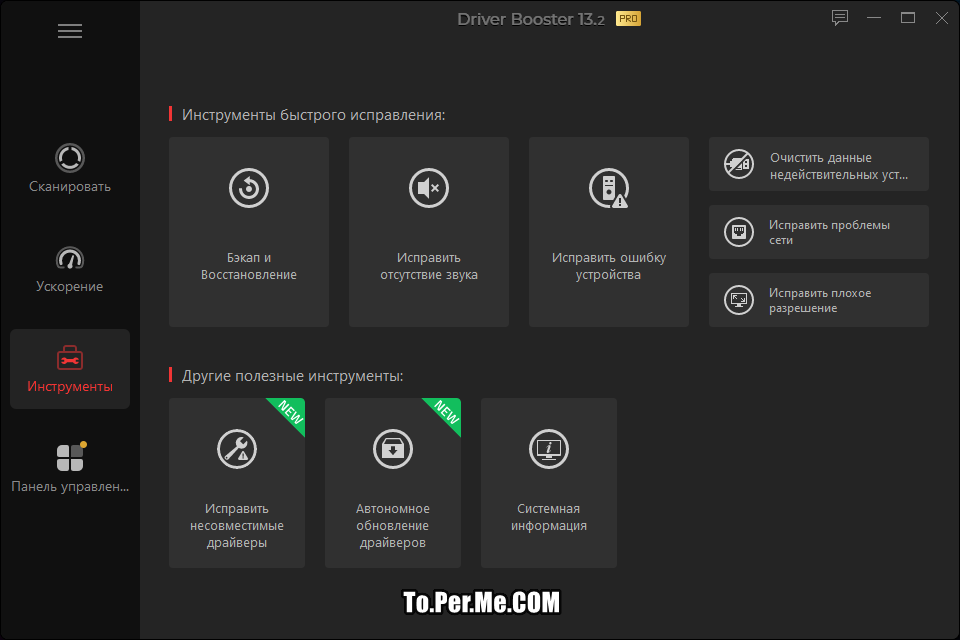
Task: Open Очистить данные недействительных устройств
Action: [x=819, y=164]
